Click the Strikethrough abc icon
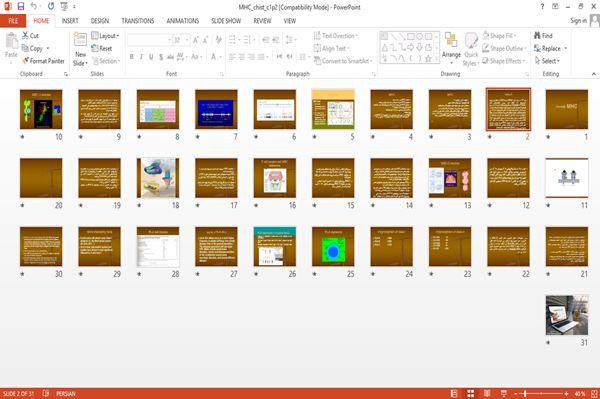600x399 pixels. (170, 57)
